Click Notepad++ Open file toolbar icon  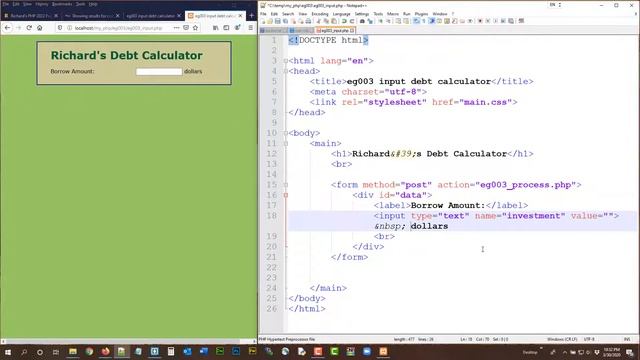click(269, 21)
